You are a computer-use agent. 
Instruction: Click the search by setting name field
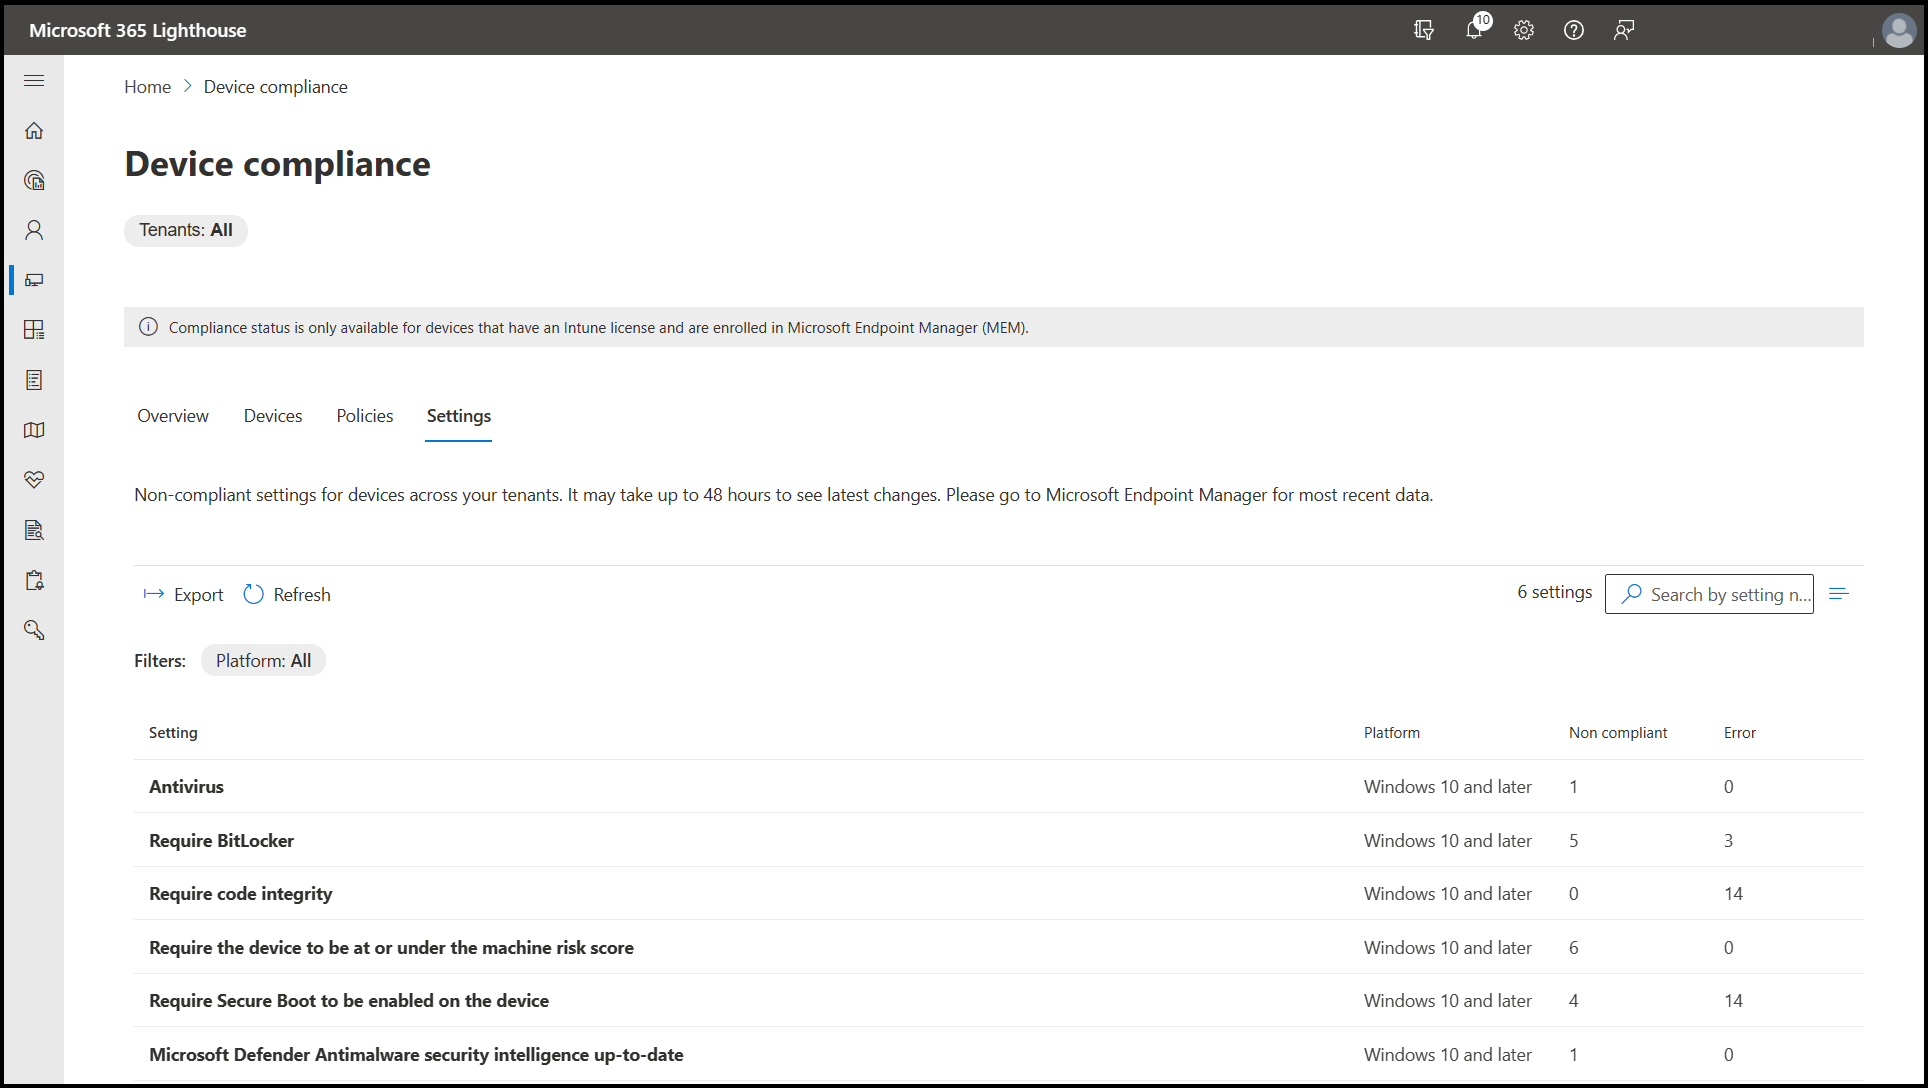[x=1720, y=595]
